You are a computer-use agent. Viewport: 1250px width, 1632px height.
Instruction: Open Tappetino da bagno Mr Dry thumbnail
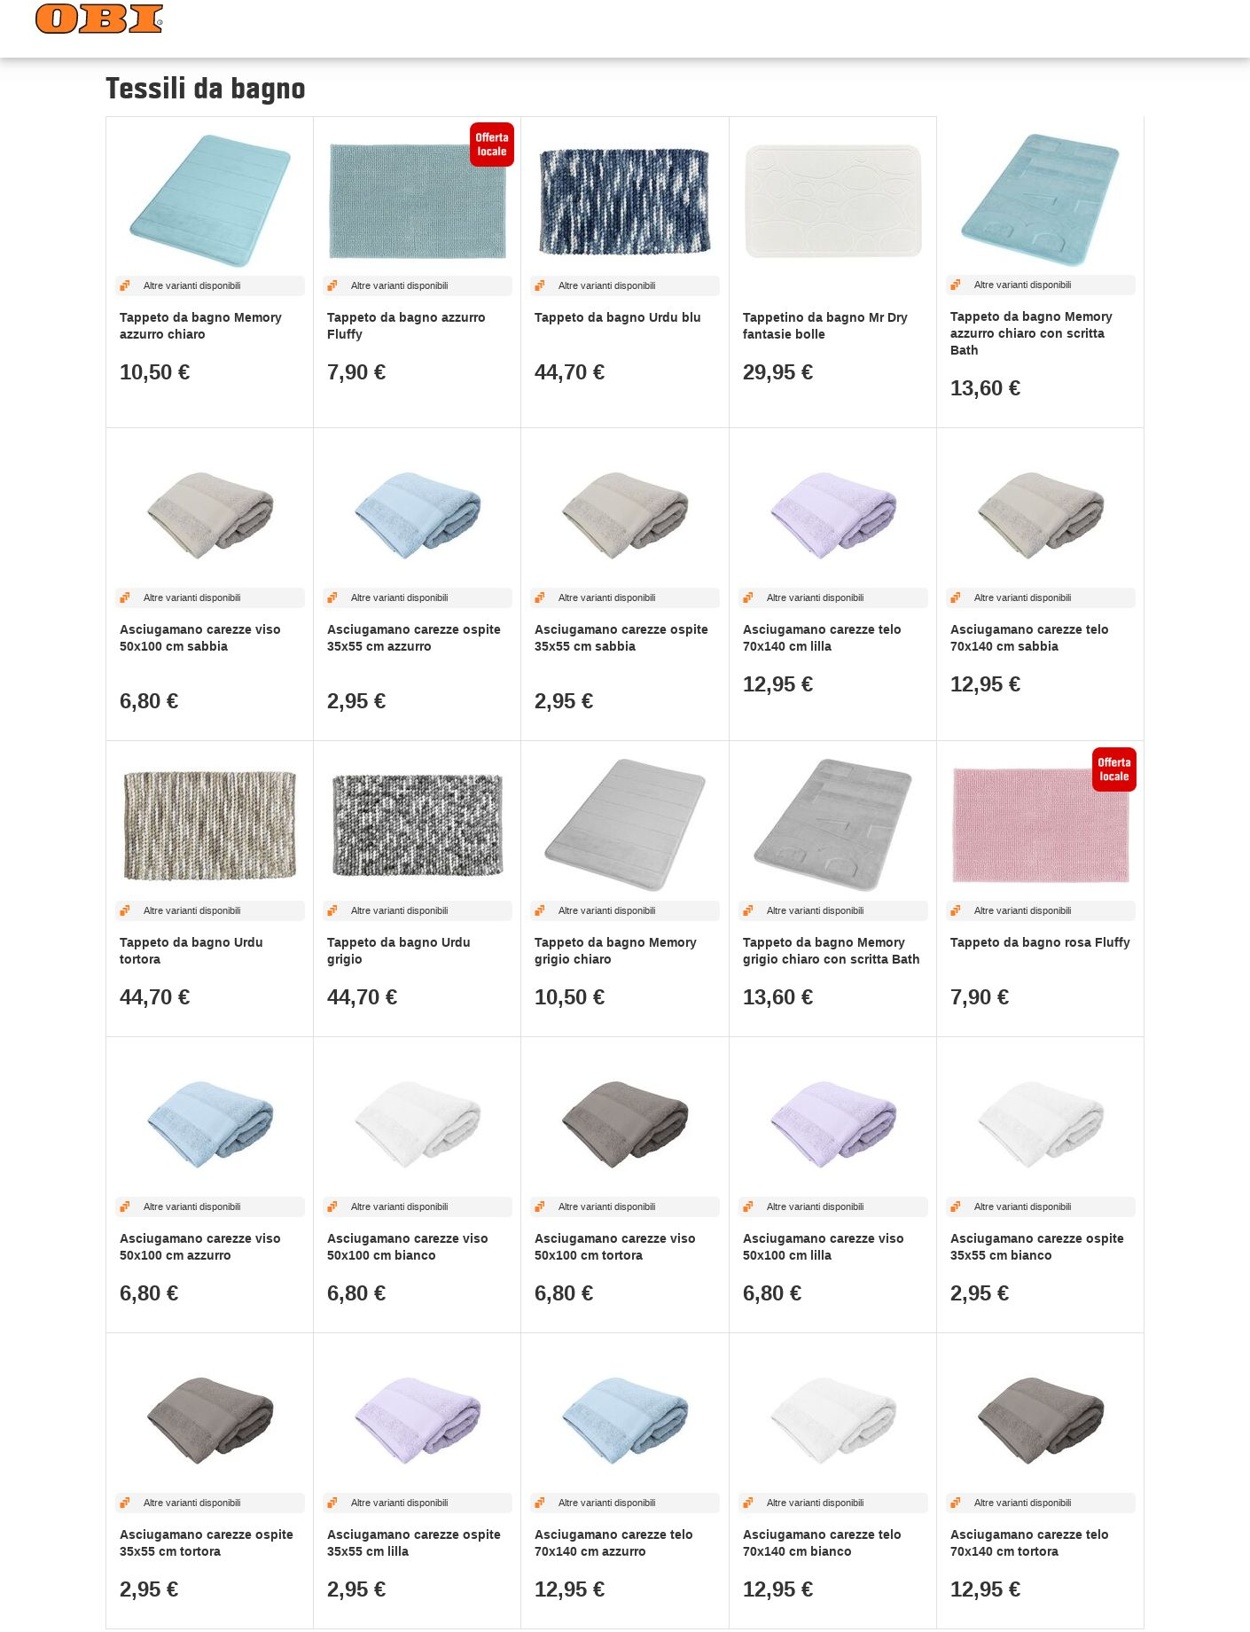click(833, 201)
